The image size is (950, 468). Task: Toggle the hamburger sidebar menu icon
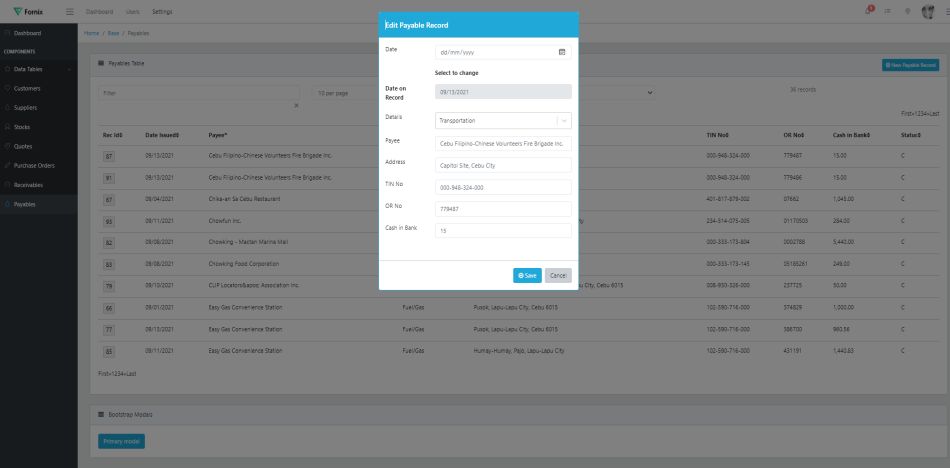click(69, 11)
